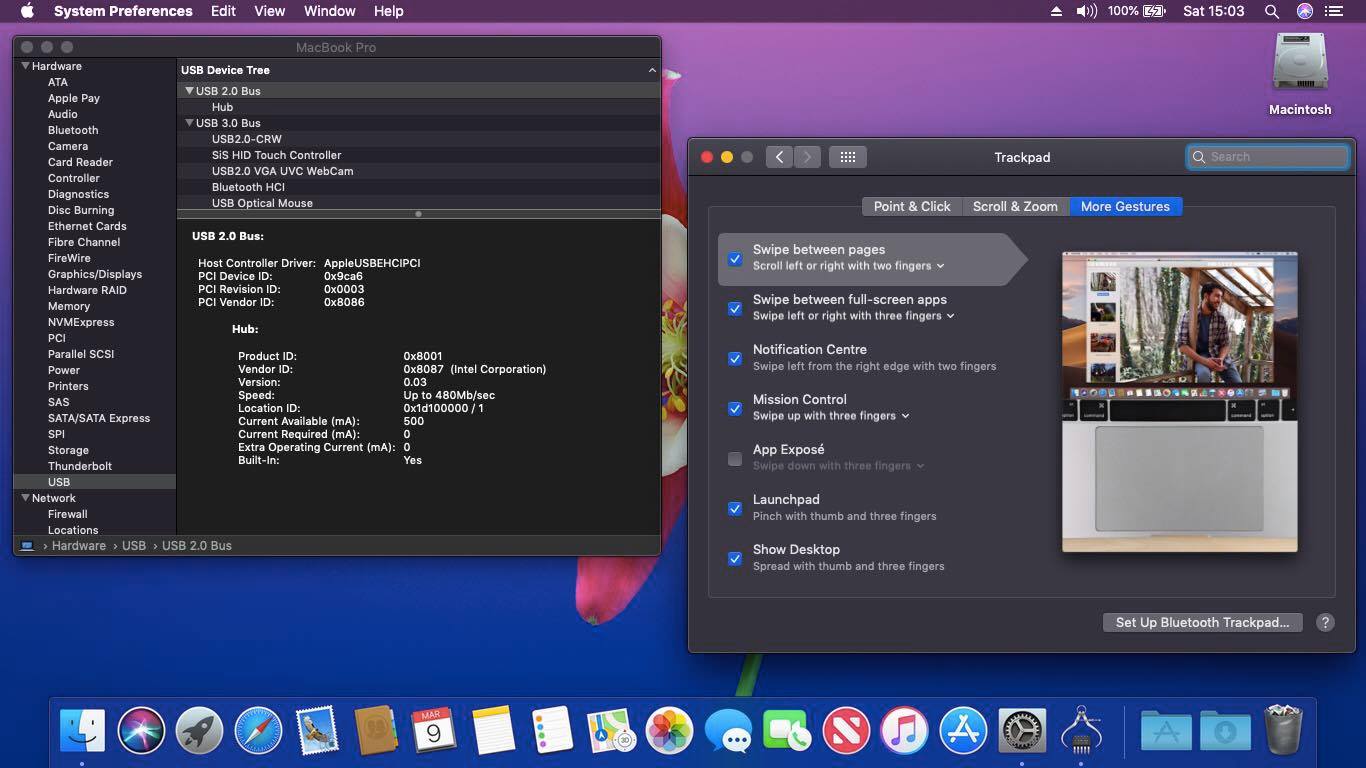Launch Safari from the Dock
Image resolution: width=1366 pixels, height=768 pixels.
(258, 731)
